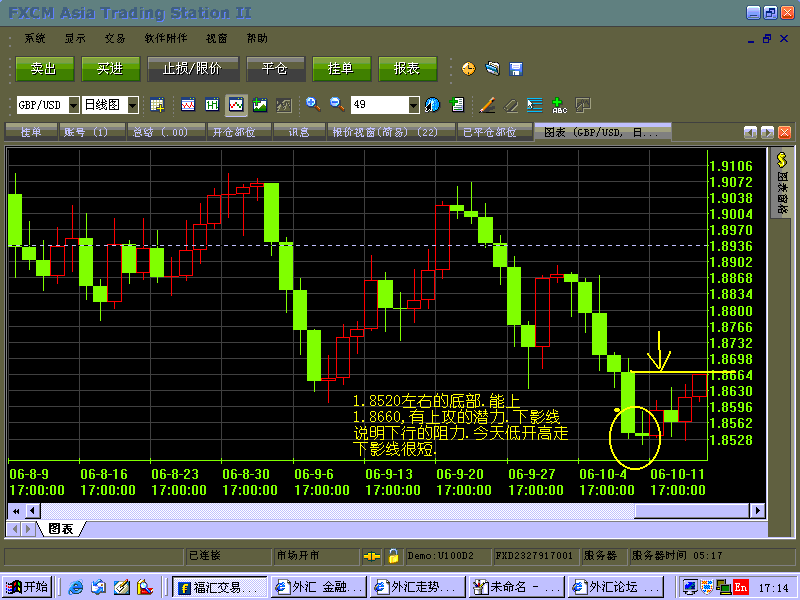Viewport: 800px width, 600px height.
Task: Click the green 买进 button
Action: pyautogui.click(x=110, y=68)
